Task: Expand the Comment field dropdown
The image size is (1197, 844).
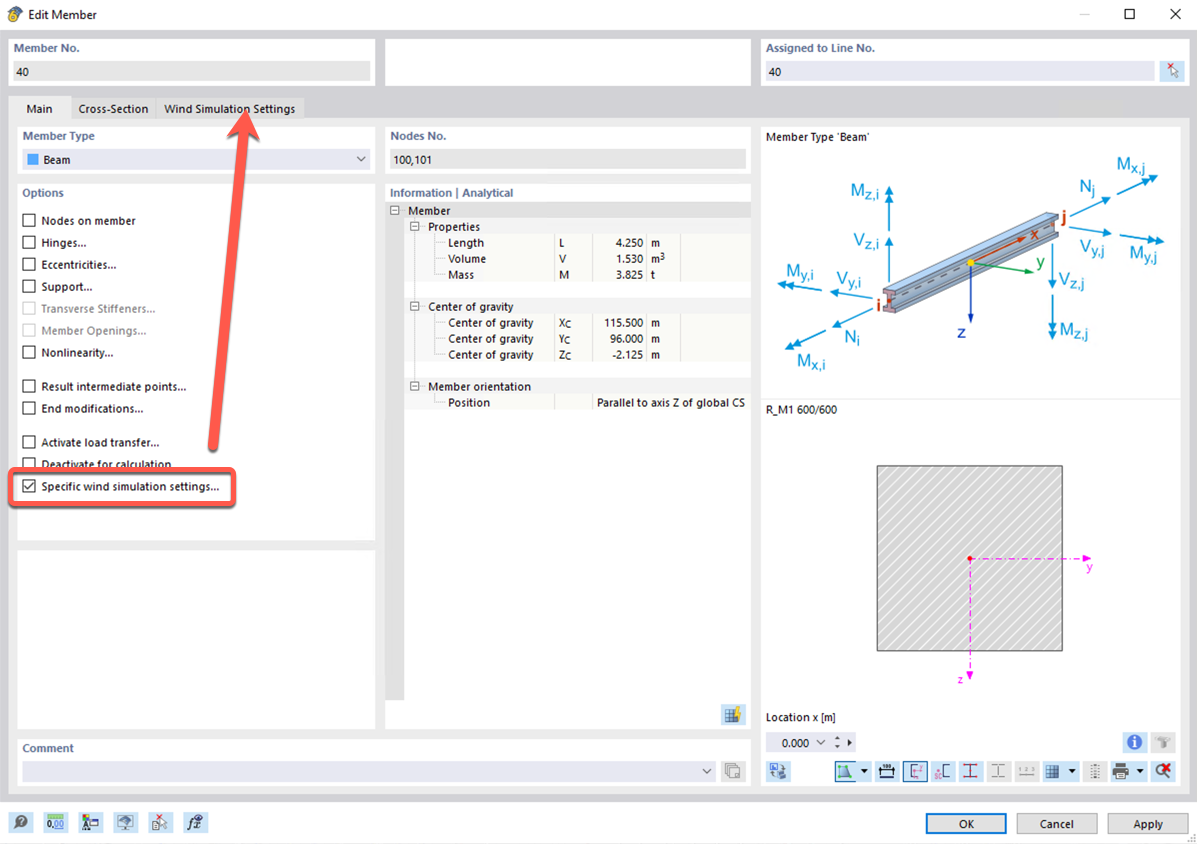Action: [708, 769]
